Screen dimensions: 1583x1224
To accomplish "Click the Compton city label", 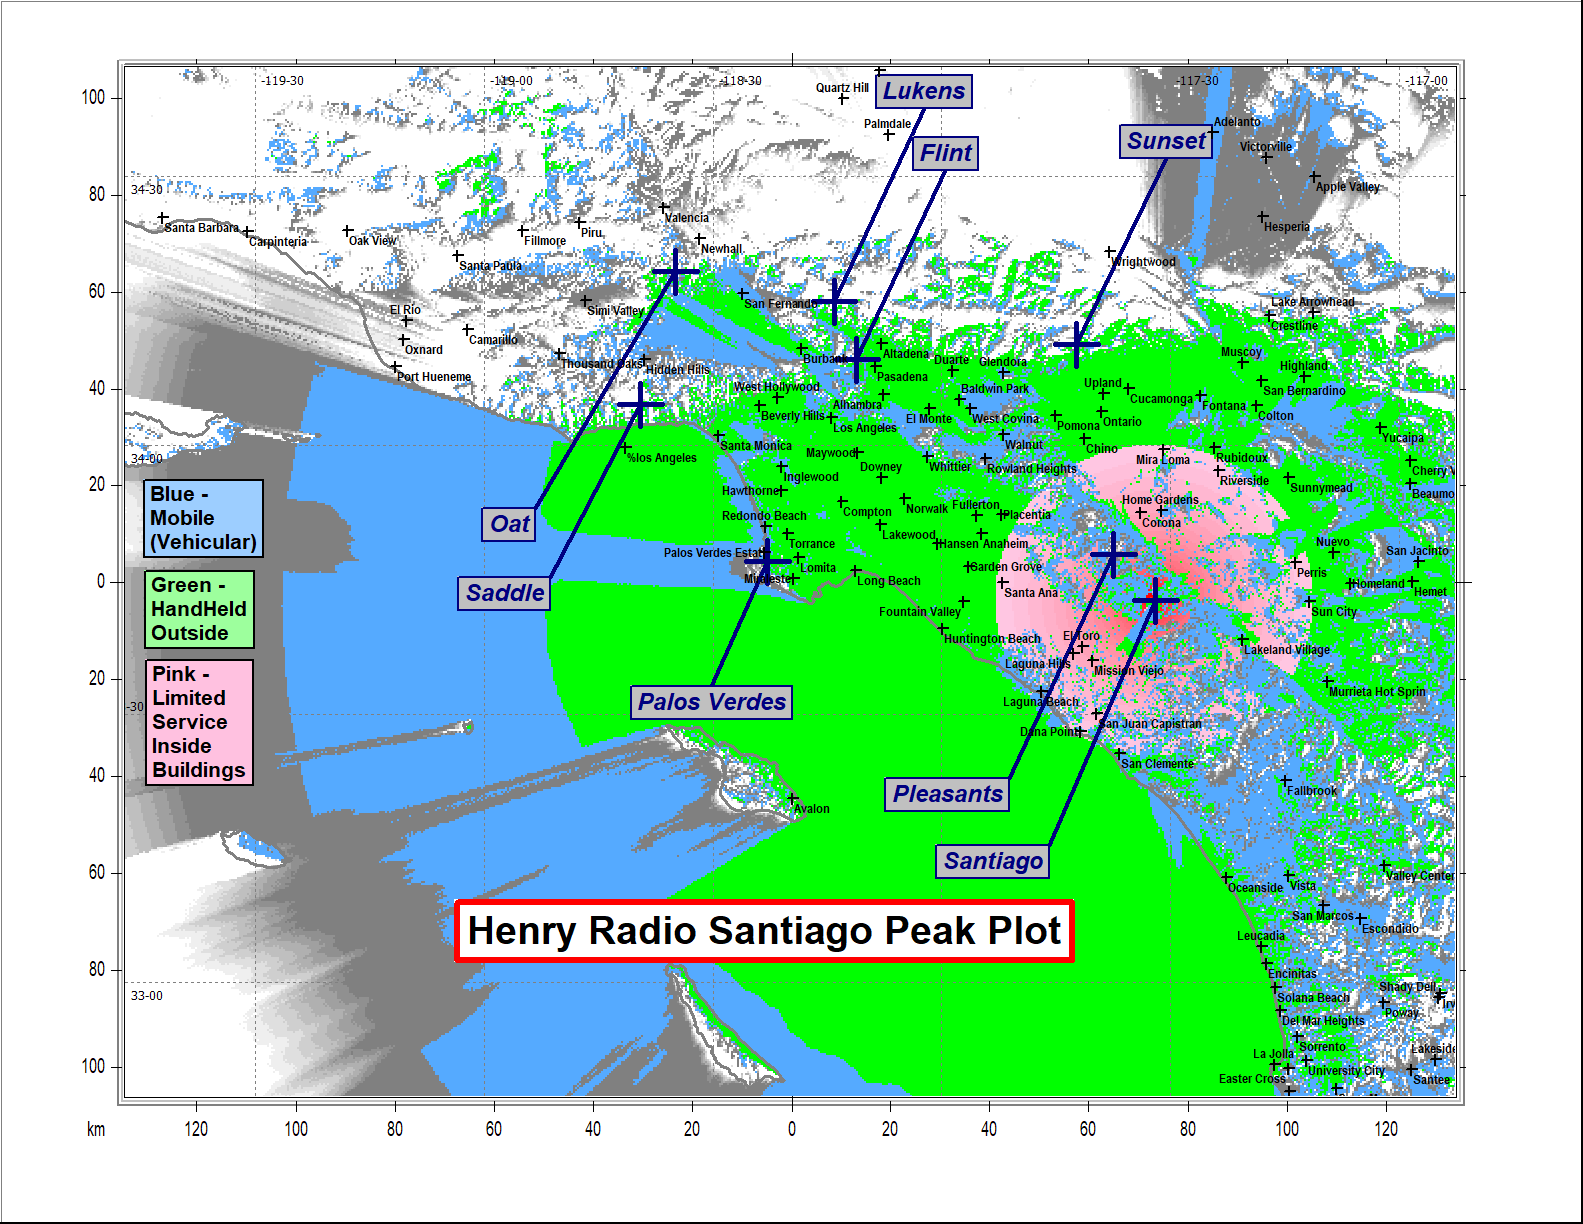I will [x=867, y=512].
